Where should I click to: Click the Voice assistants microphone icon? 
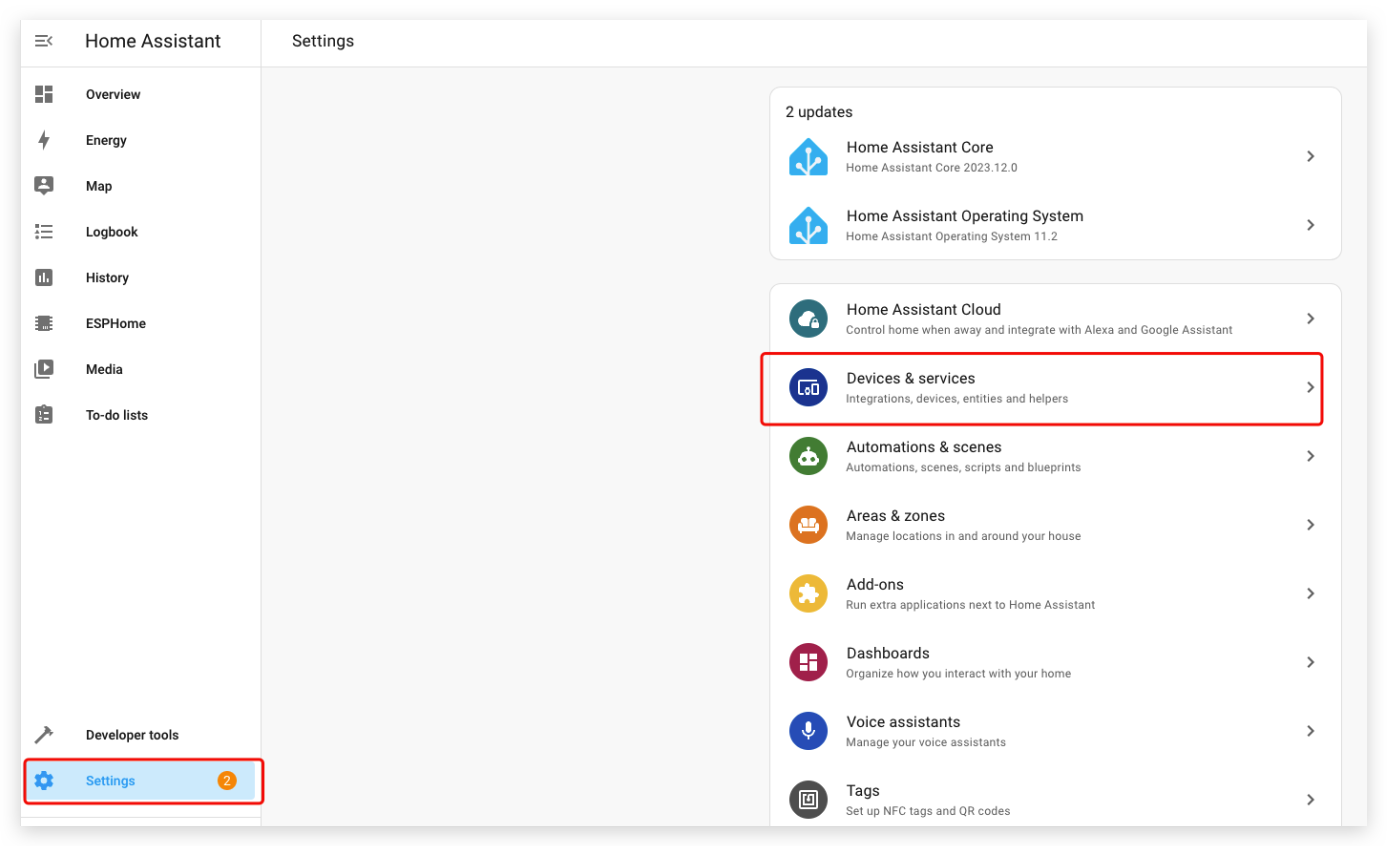[808, 731]
